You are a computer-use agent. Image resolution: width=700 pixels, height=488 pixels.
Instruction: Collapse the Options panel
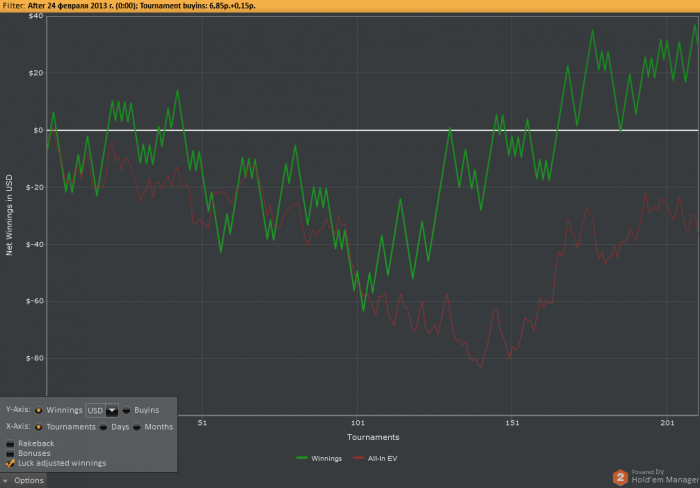point(23,480)
